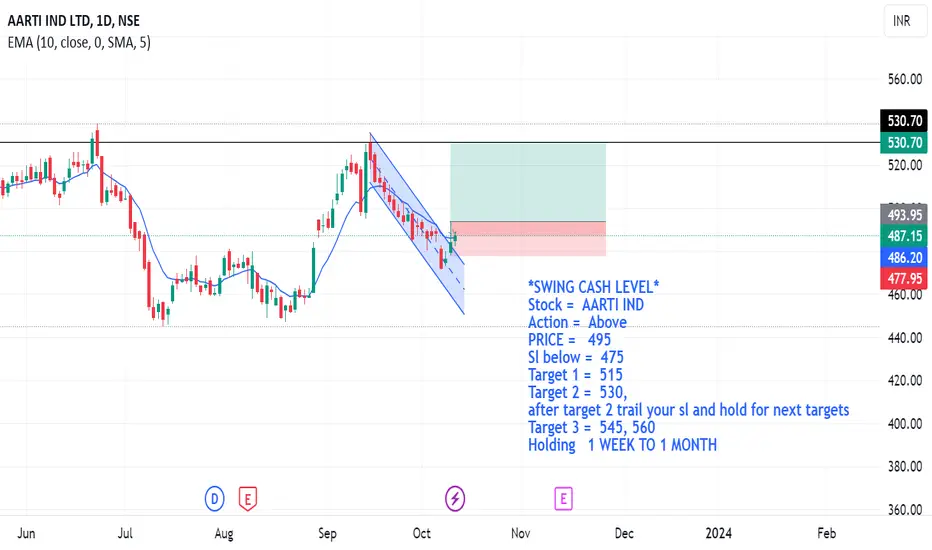
Task: Click the blue D dividend marker
Action: (x=215, y=499)
